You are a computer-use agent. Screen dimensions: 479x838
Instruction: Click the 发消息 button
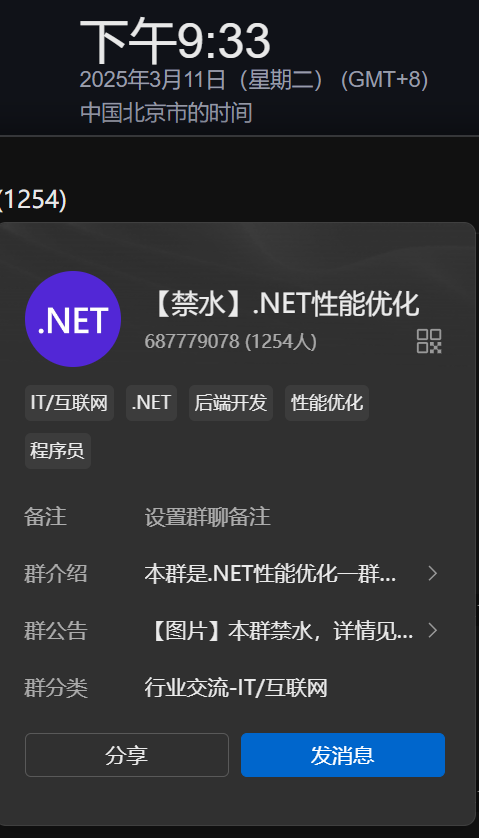[343, 755]
